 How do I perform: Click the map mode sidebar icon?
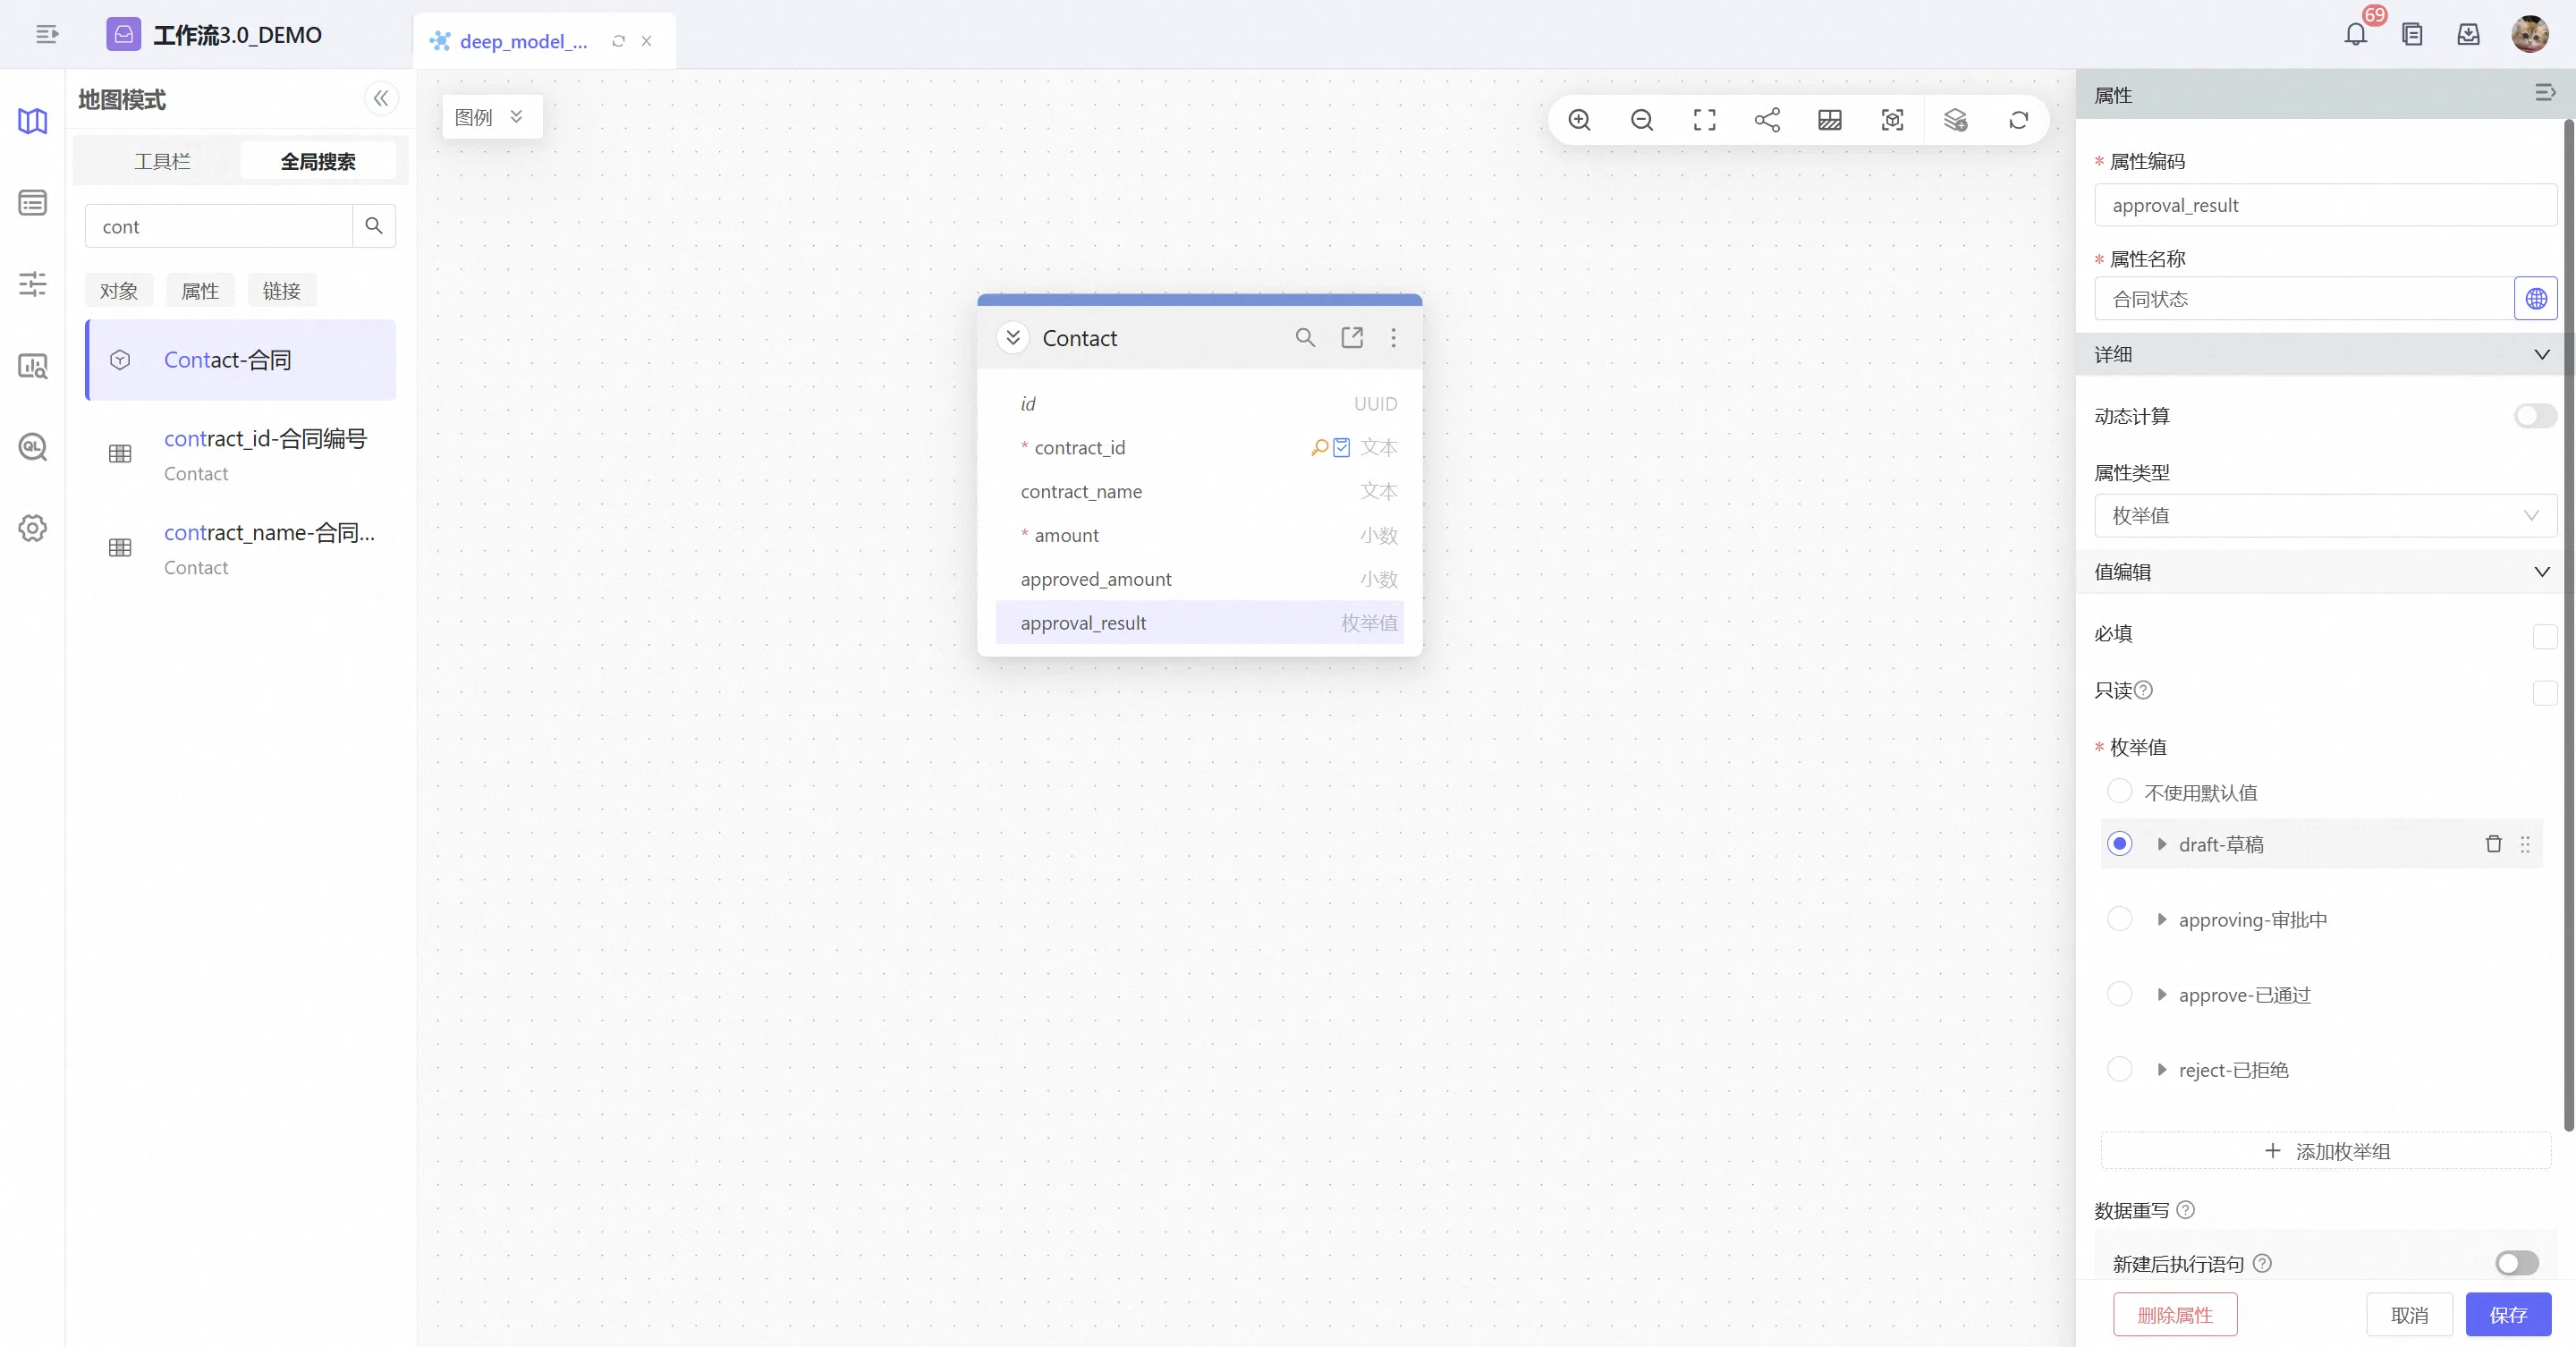[32, 121]
